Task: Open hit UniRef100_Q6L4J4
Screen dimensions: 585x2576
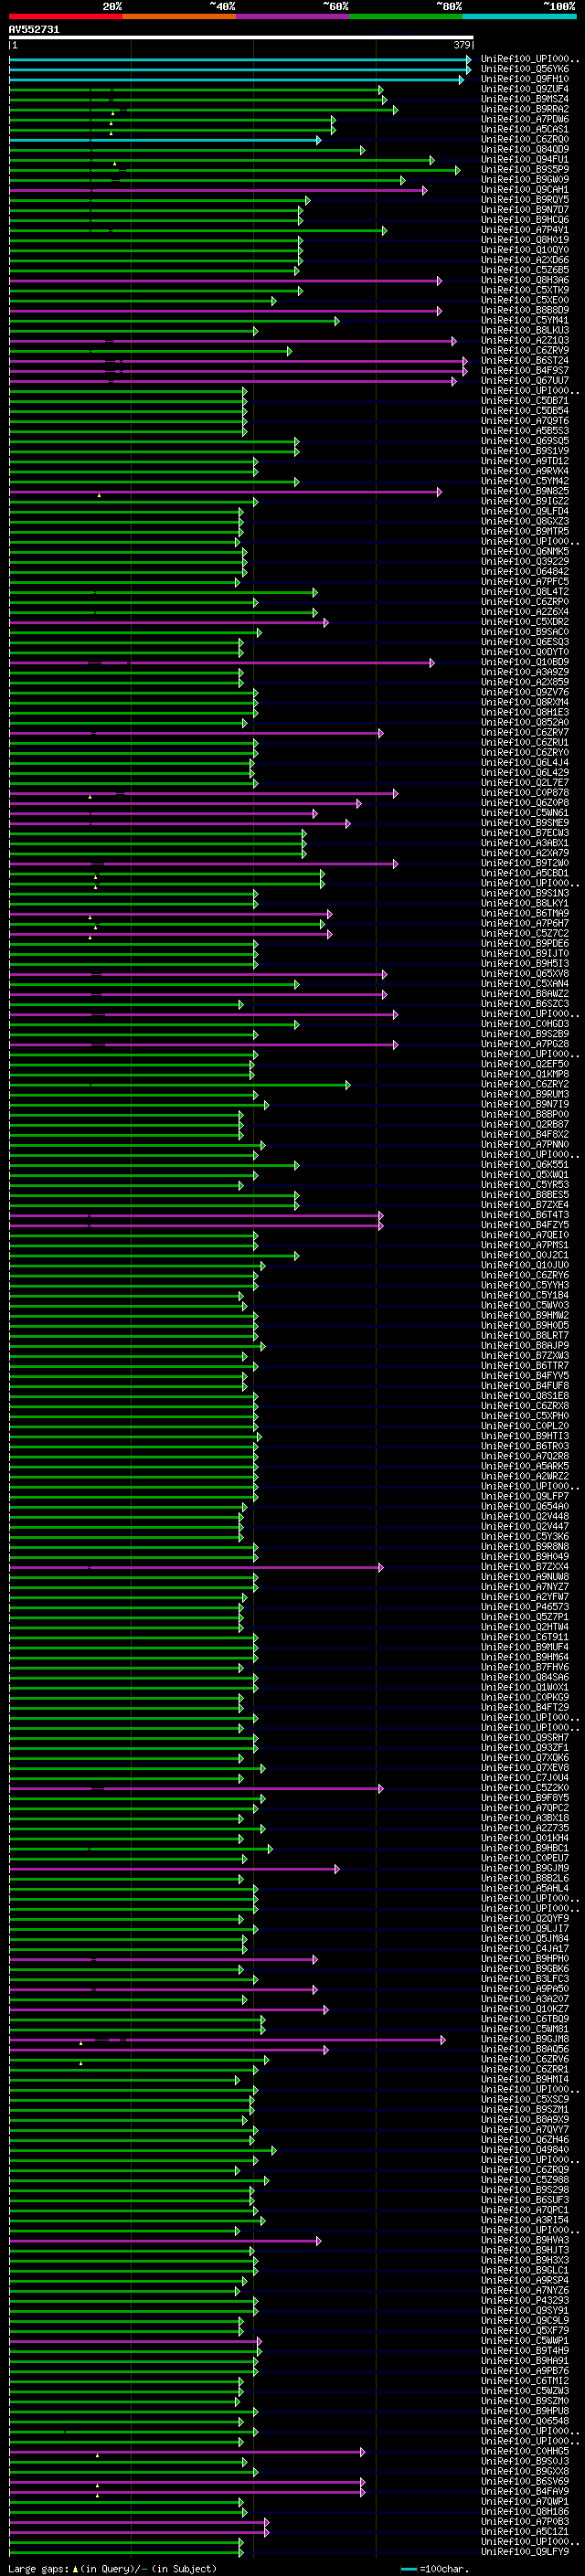Action: pyautogui.click(x=524, y=762)
